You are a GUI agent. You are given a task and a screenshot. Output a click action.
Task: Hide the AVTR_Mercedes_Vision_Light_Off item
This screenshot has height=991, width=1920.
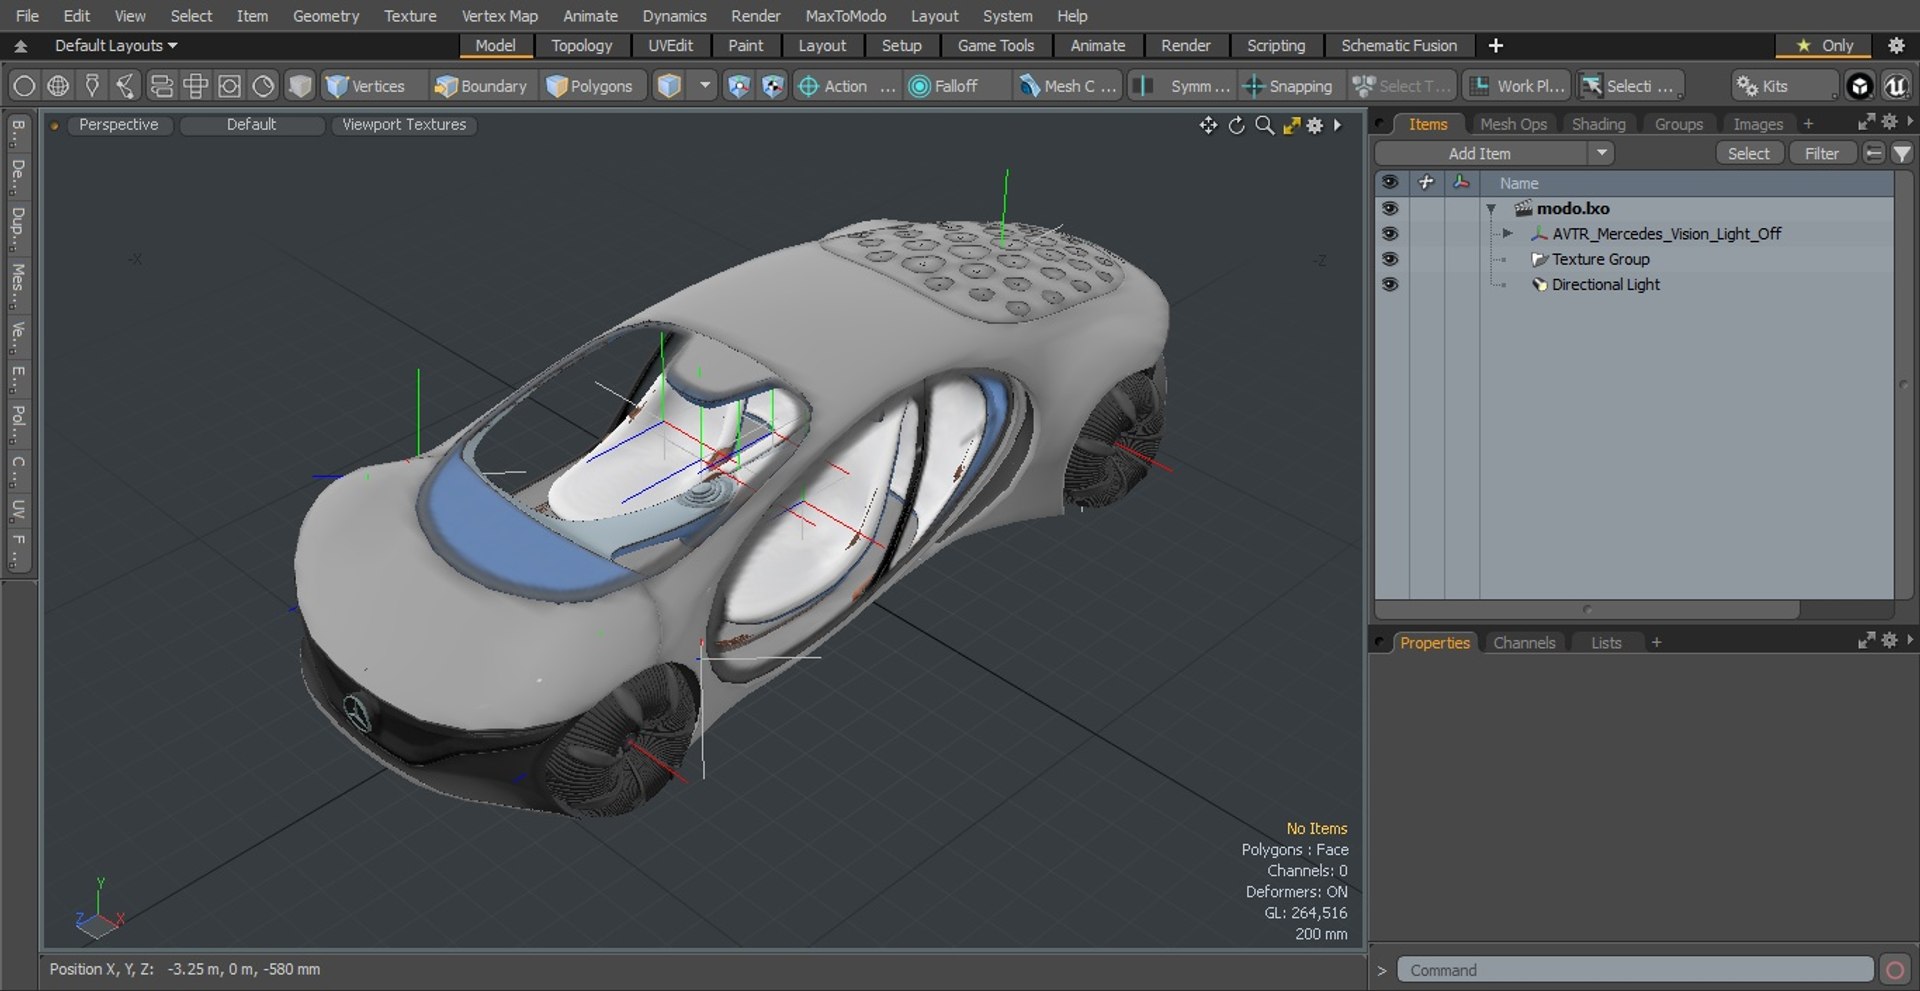tap(1389, 234)
